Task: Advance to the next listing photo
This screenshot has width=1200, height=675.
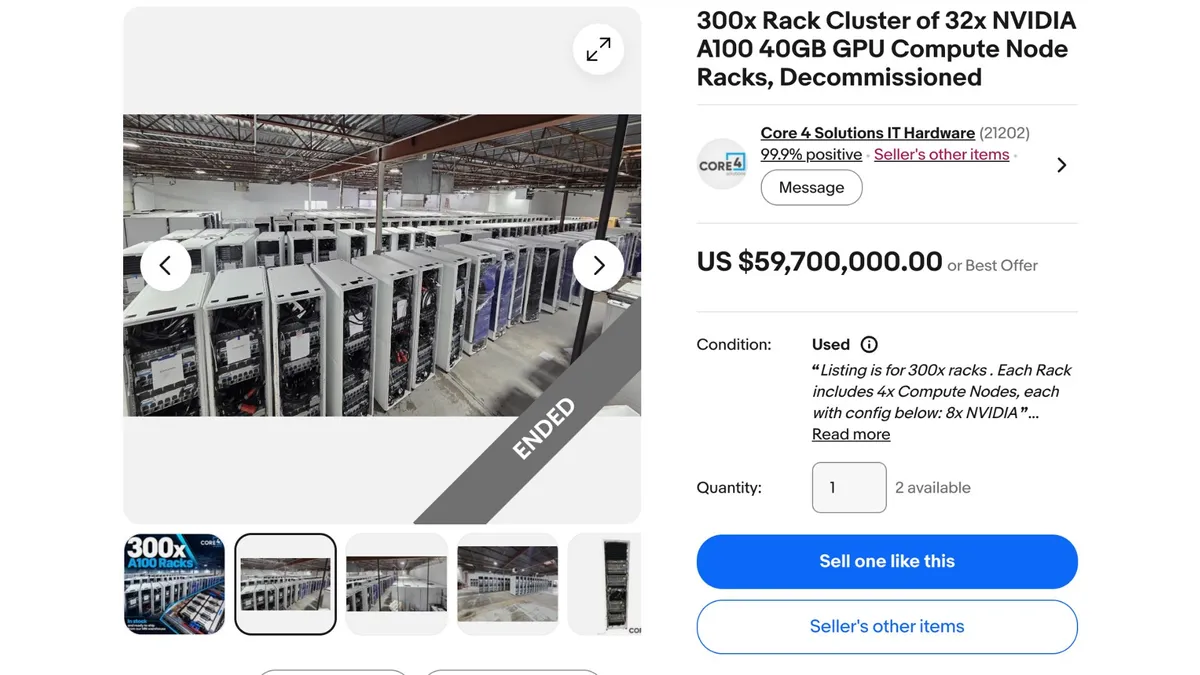Action: click(x=598, y=265)
